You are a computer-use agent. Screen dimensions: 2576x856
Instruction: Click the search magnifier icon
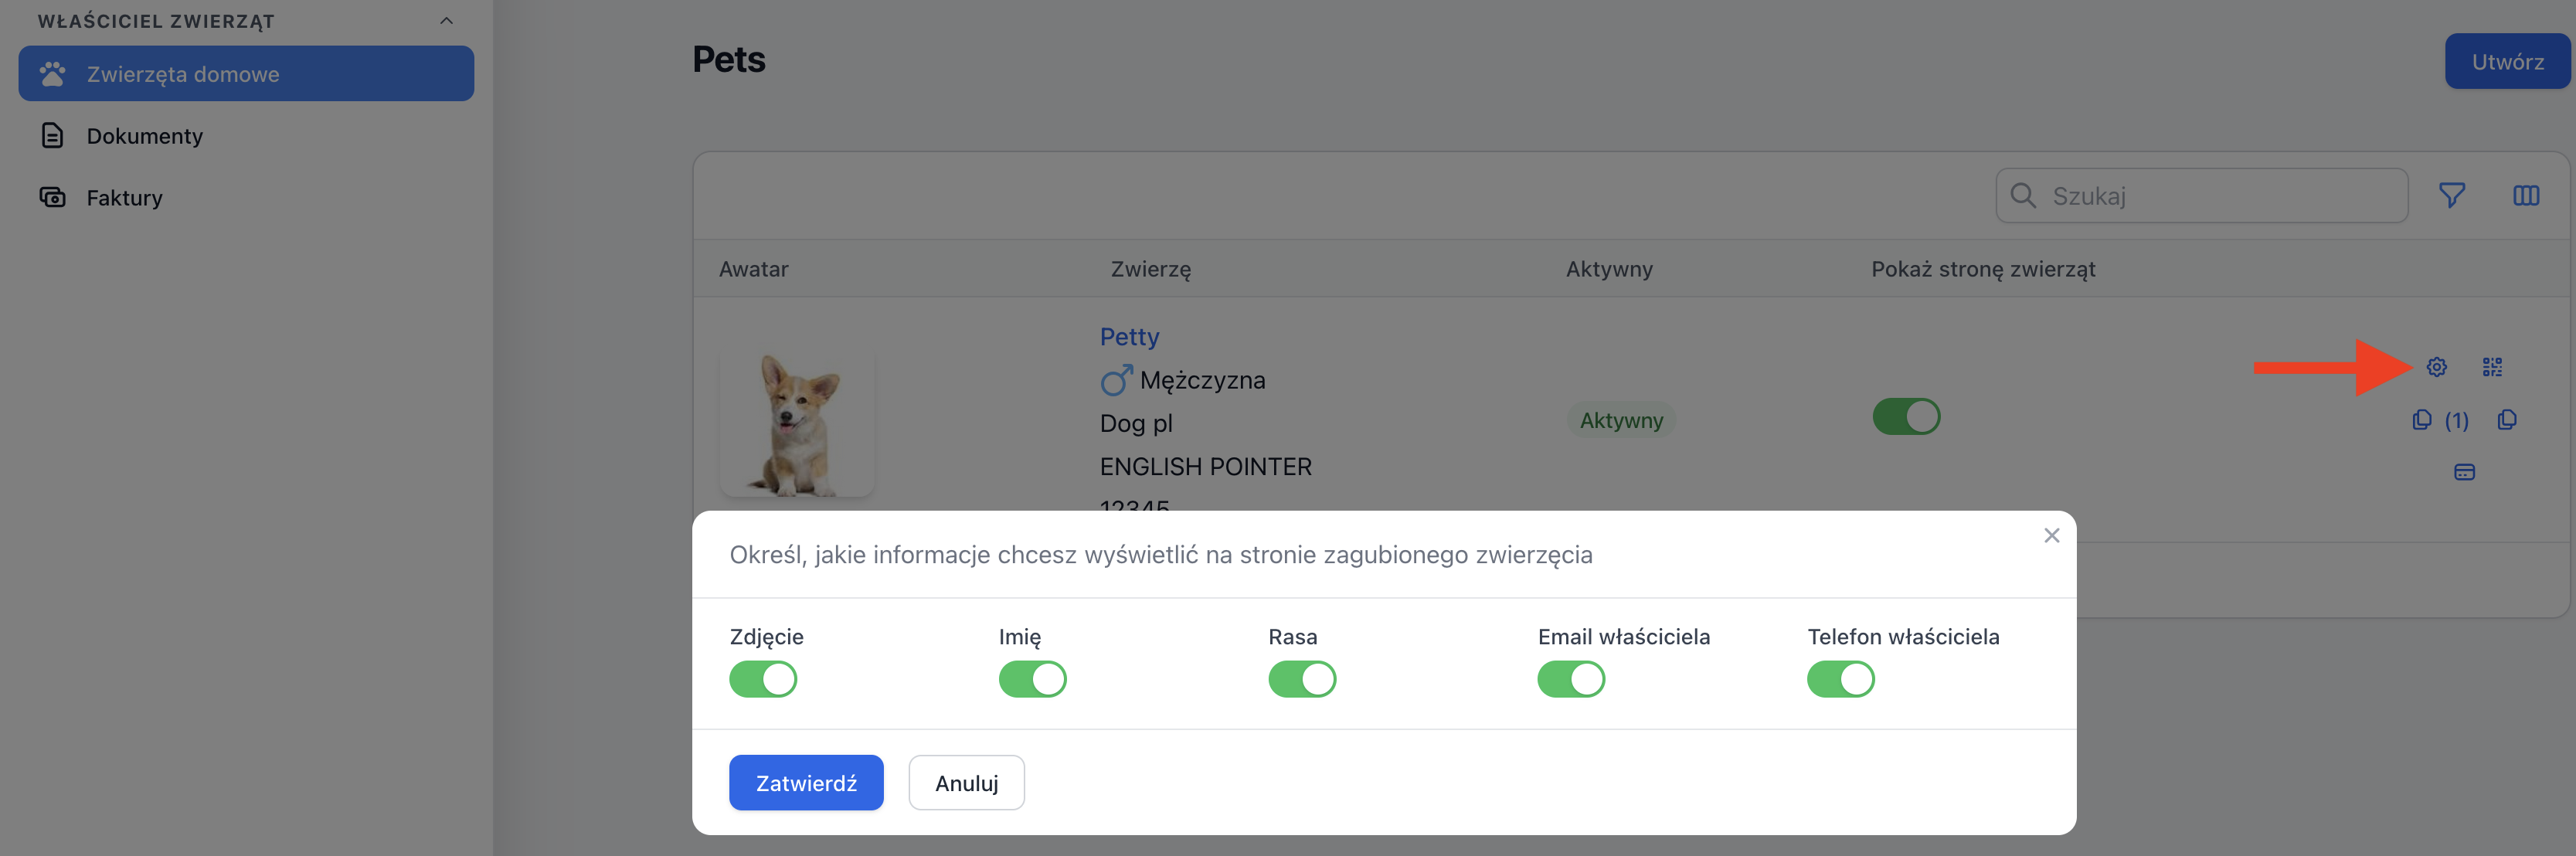[2023, 195]
